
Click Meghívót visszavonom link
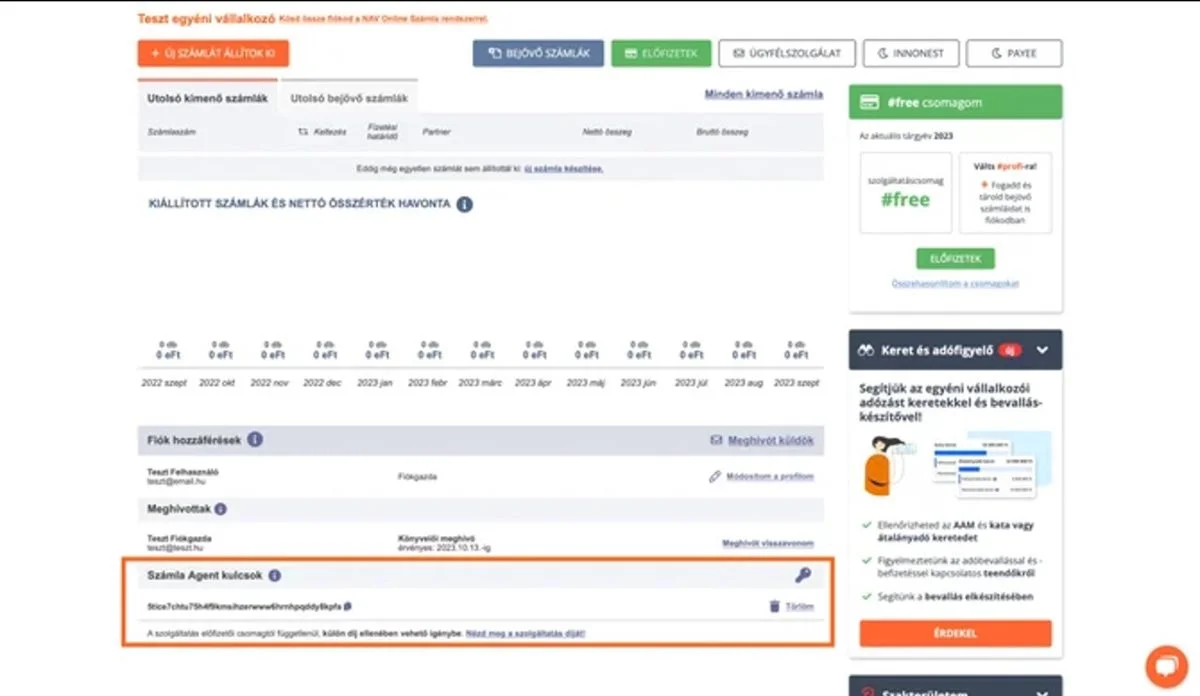point(768,544)
